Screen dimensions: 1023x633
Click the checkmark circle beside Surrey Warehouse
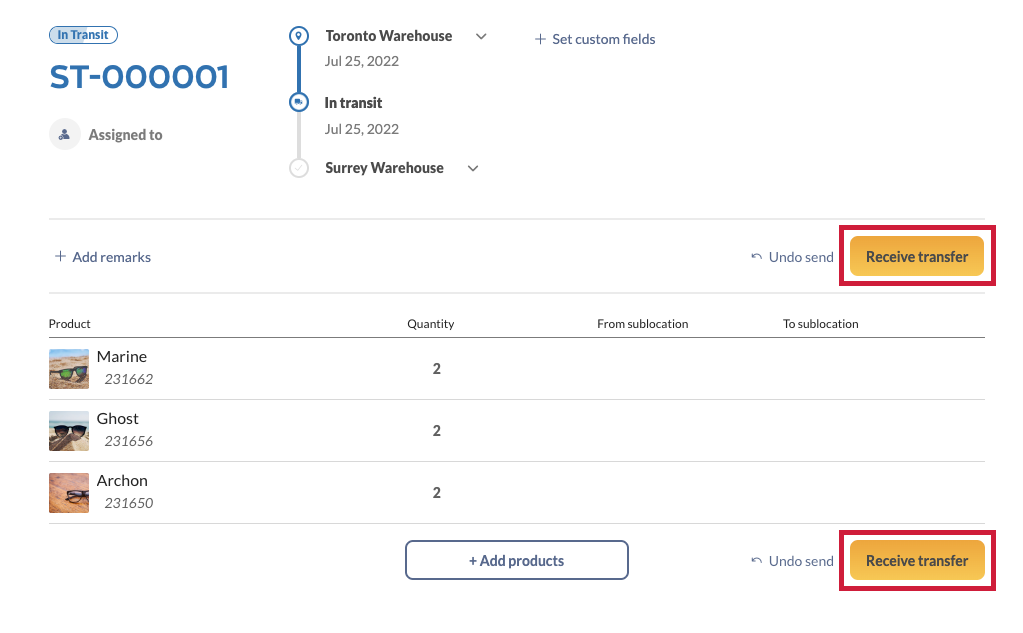tap(298, 168)
